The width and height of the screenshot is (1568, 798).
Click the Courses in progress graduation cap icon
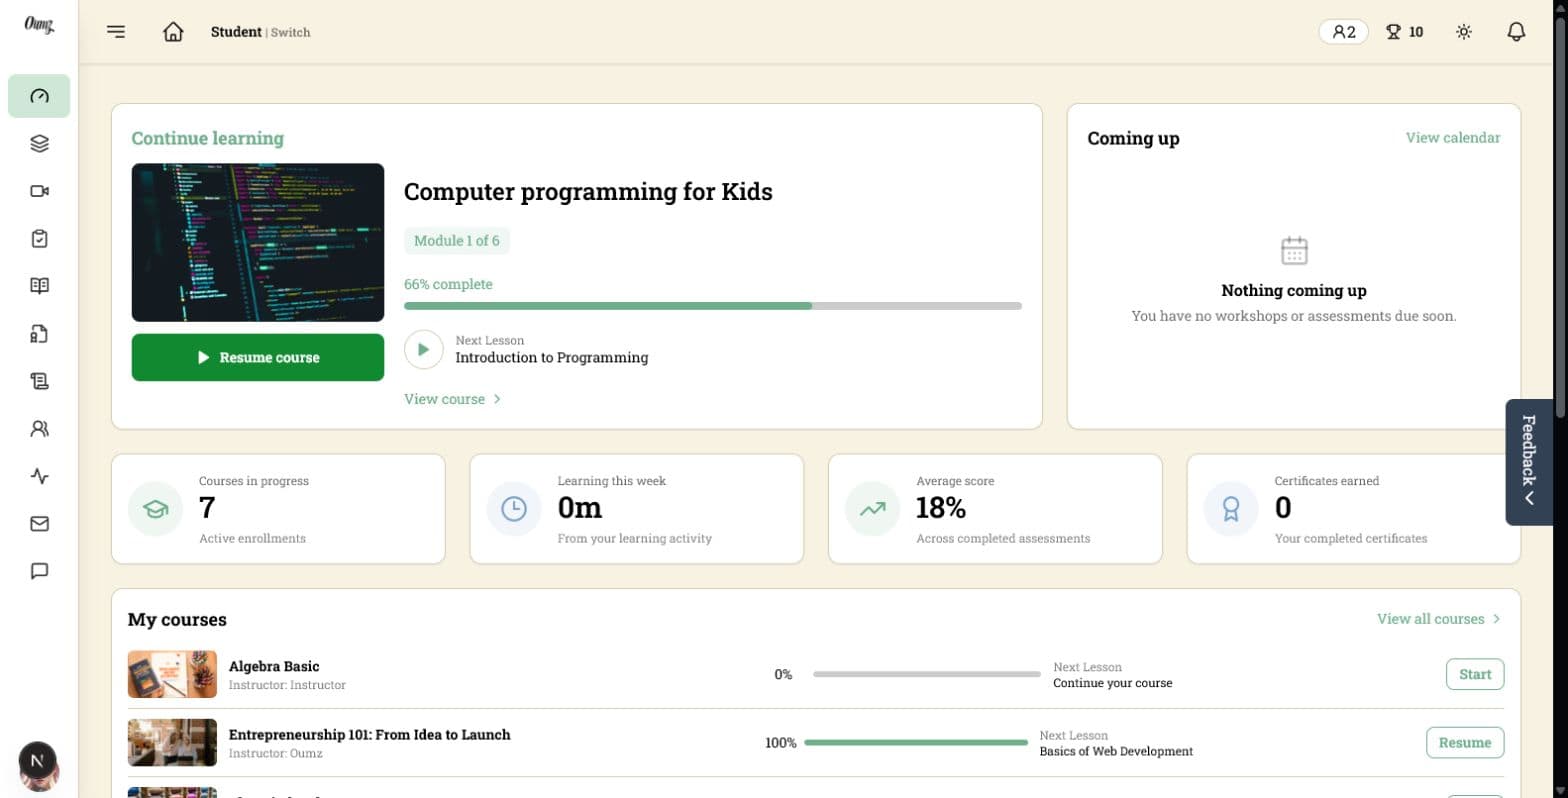pos(155,509)
